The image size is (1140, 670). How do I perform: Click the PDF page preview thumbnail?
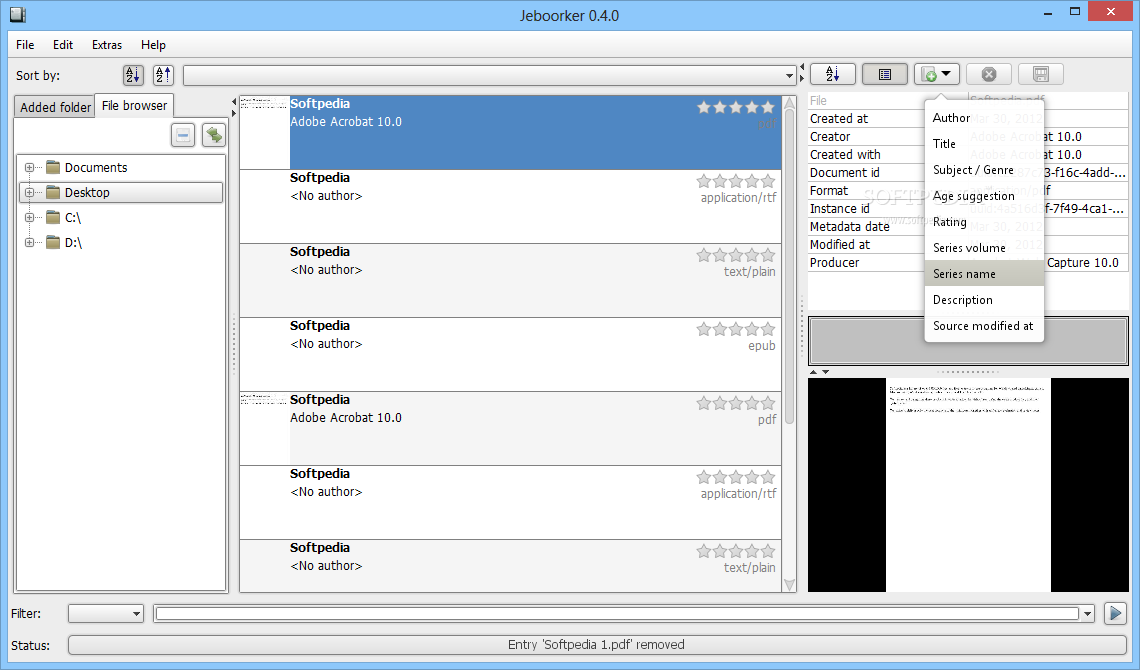[968, 485]
